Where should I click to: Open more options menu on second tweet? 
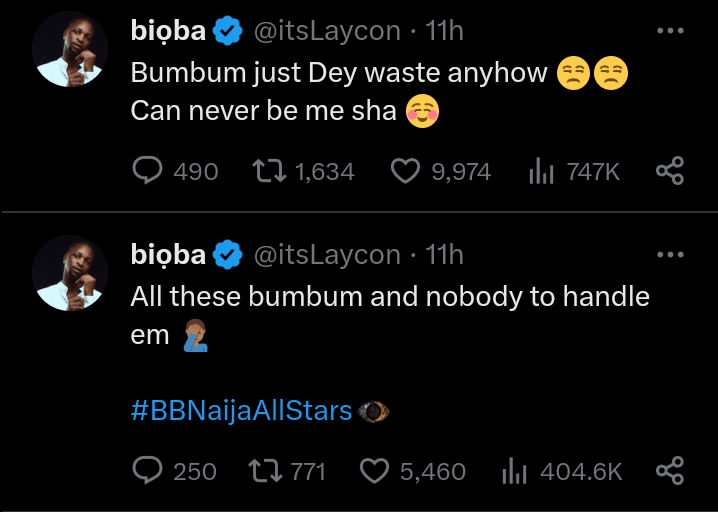click(x=669, y=255)
